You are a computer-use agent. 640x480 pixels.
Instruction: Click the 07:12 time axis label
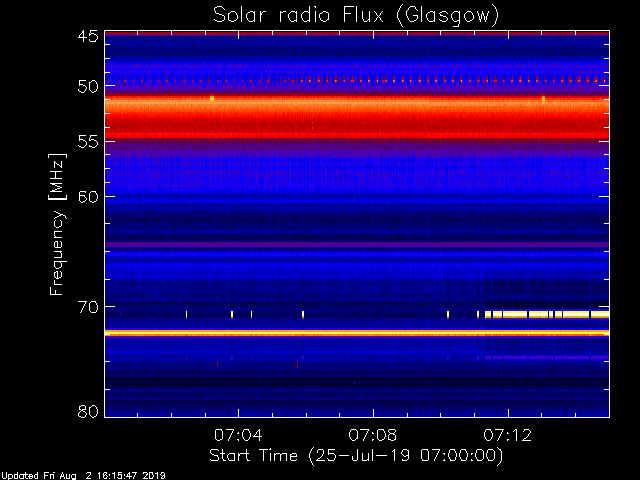pyautogui.click(x=508, y=436)
